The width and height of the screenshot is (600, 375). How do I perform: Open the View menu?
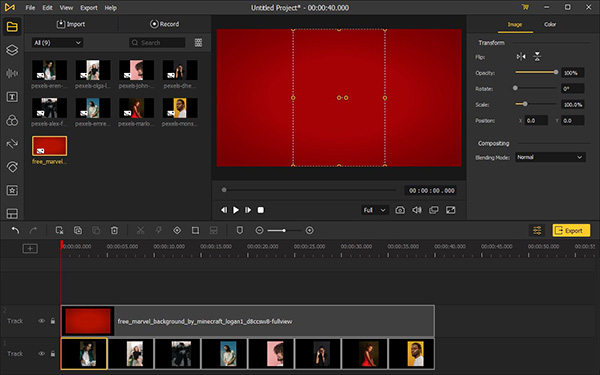click(x=66, y=8)
